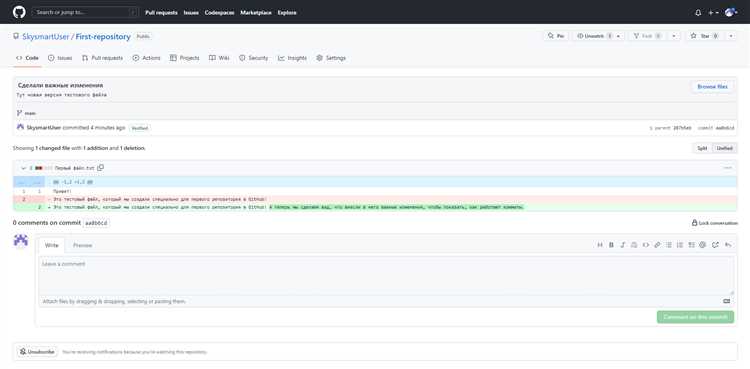The width and height of the screenshot is (750, 369).
Task: Open the Code tab
Action: tap(27, 58)
